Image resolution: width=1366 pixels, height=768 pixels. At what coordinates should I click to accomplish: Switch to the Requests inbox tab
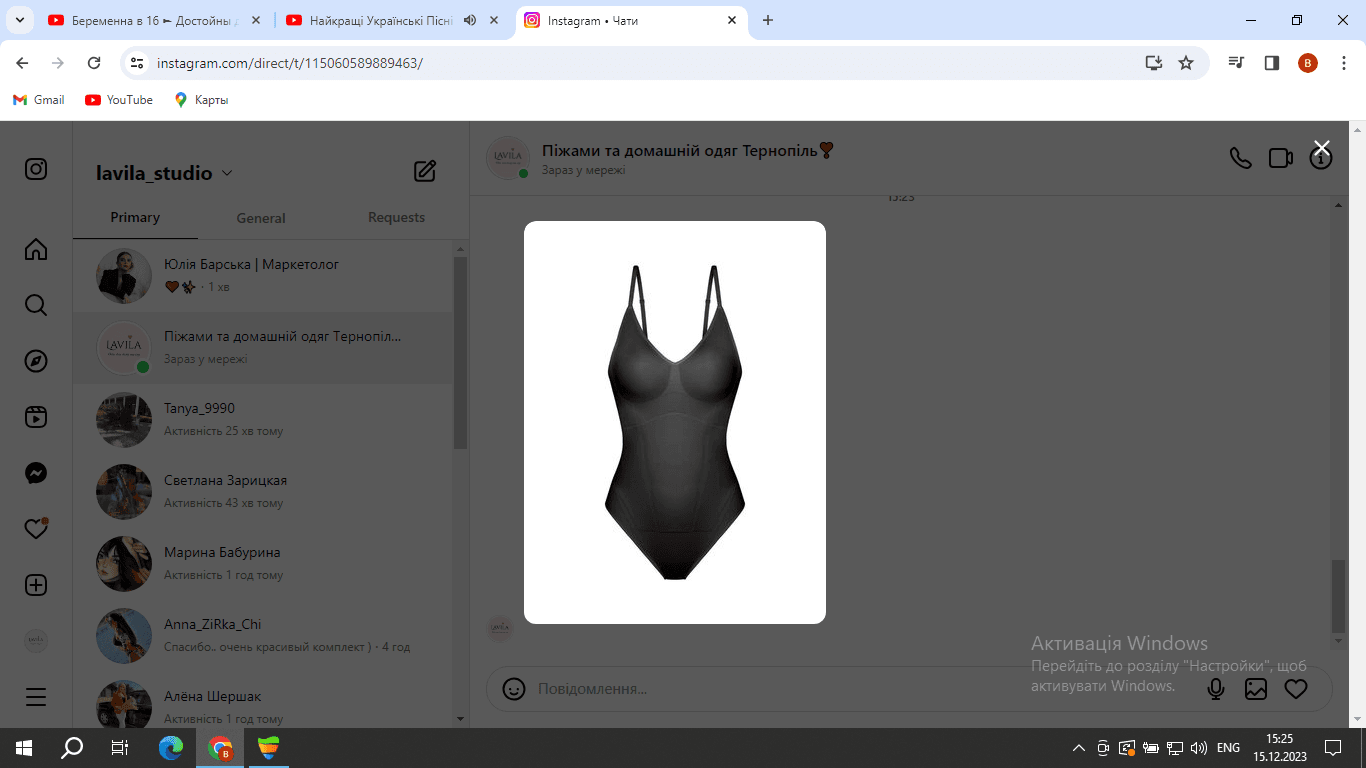click(396, 217)
